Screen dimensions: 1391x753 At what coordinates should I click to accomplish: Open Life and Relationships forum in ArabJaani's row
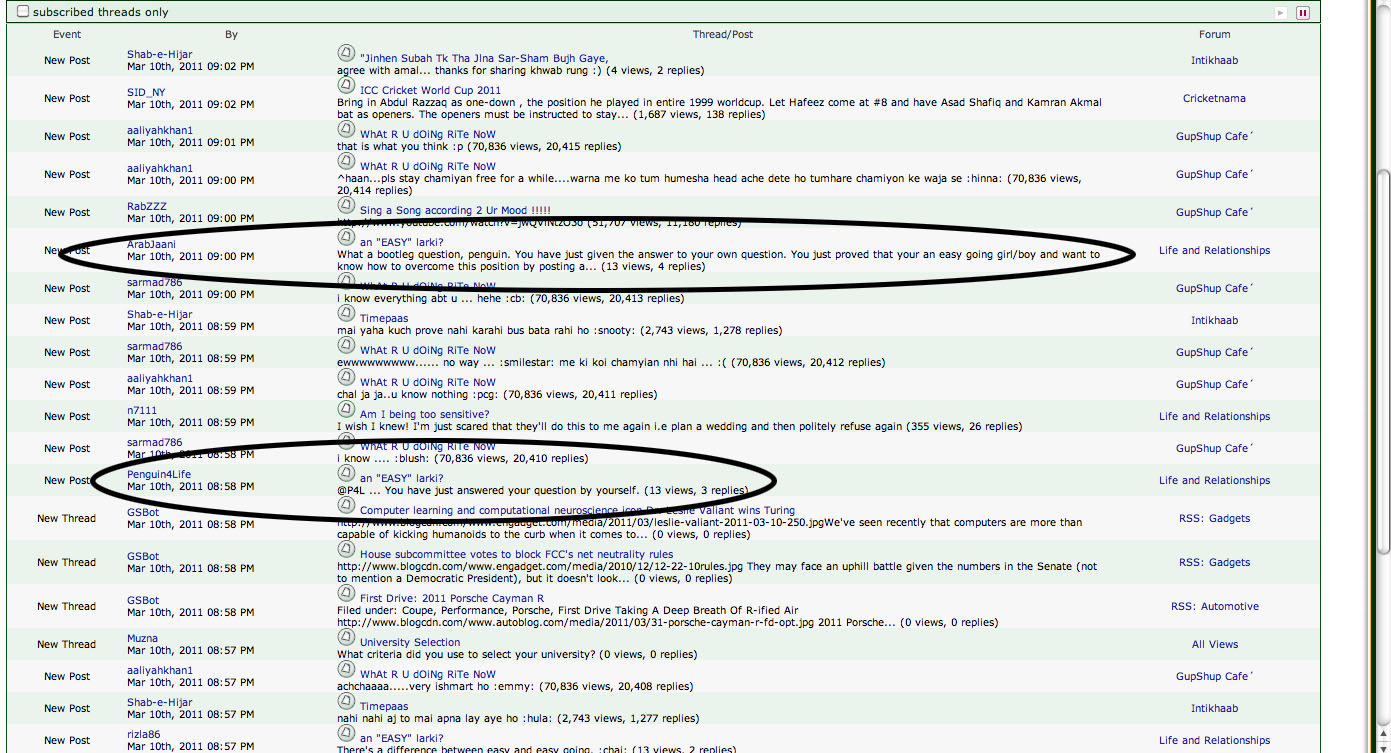[x=1214, y=250]
